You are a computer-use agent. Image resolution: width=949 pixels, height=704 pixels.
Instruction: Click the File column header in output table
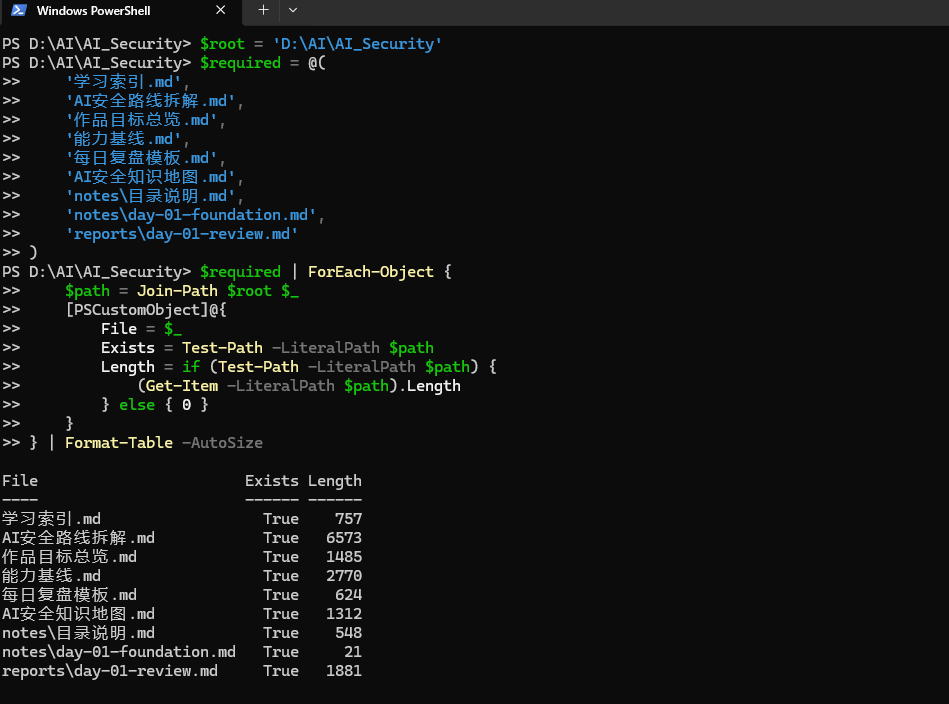20,481
